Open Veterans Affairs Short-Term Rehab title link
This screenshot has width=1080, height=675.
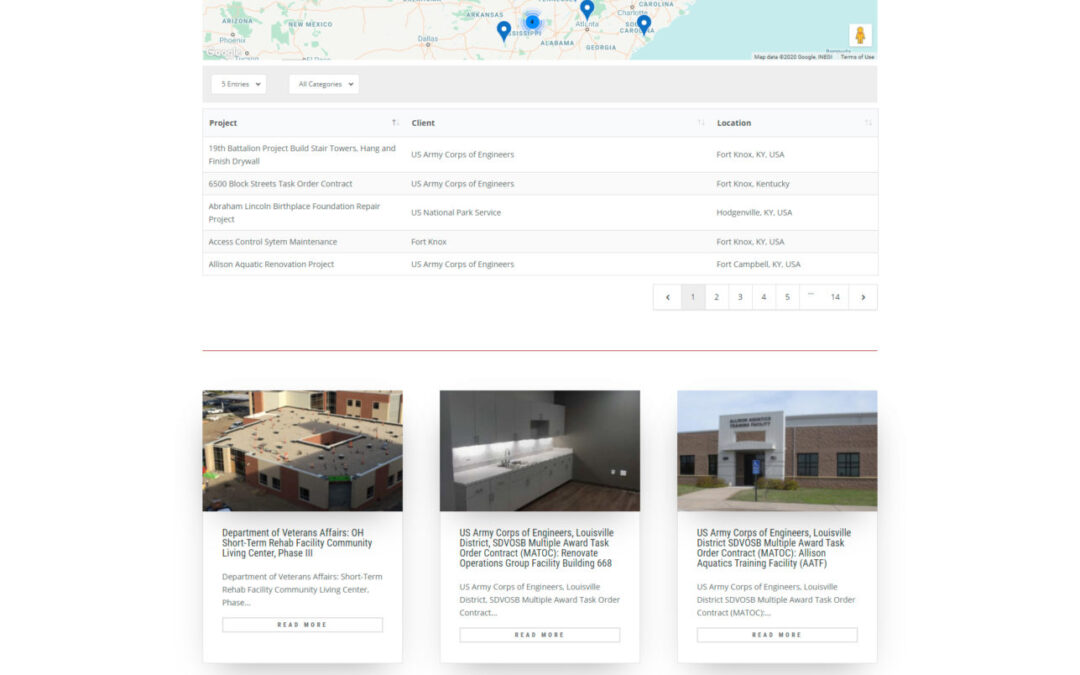coord(297,543)
